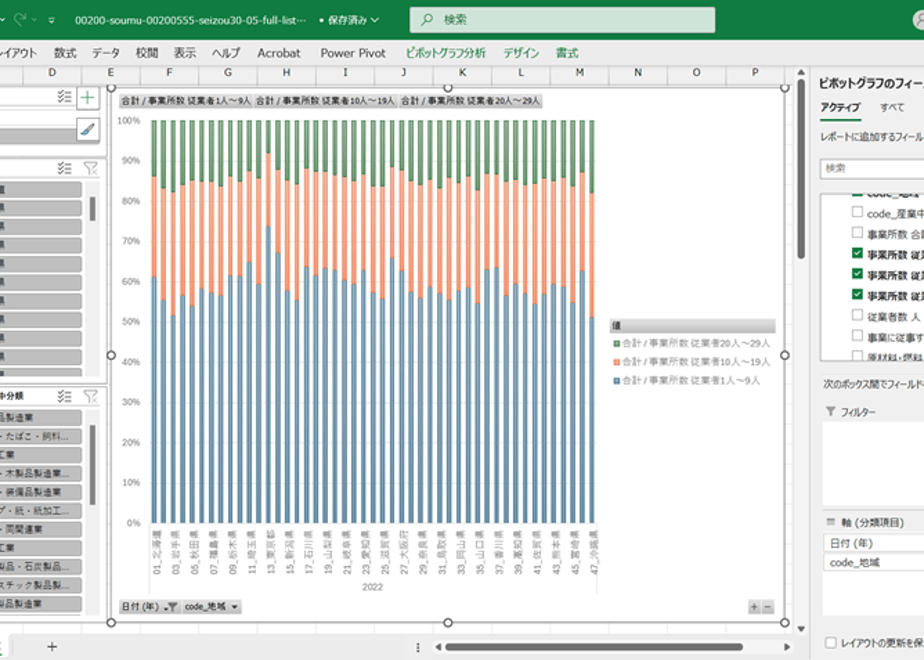Screen dimensions: 924x660
Task: Click the vertical scrollbar up arrow
Action: point(801,72)
